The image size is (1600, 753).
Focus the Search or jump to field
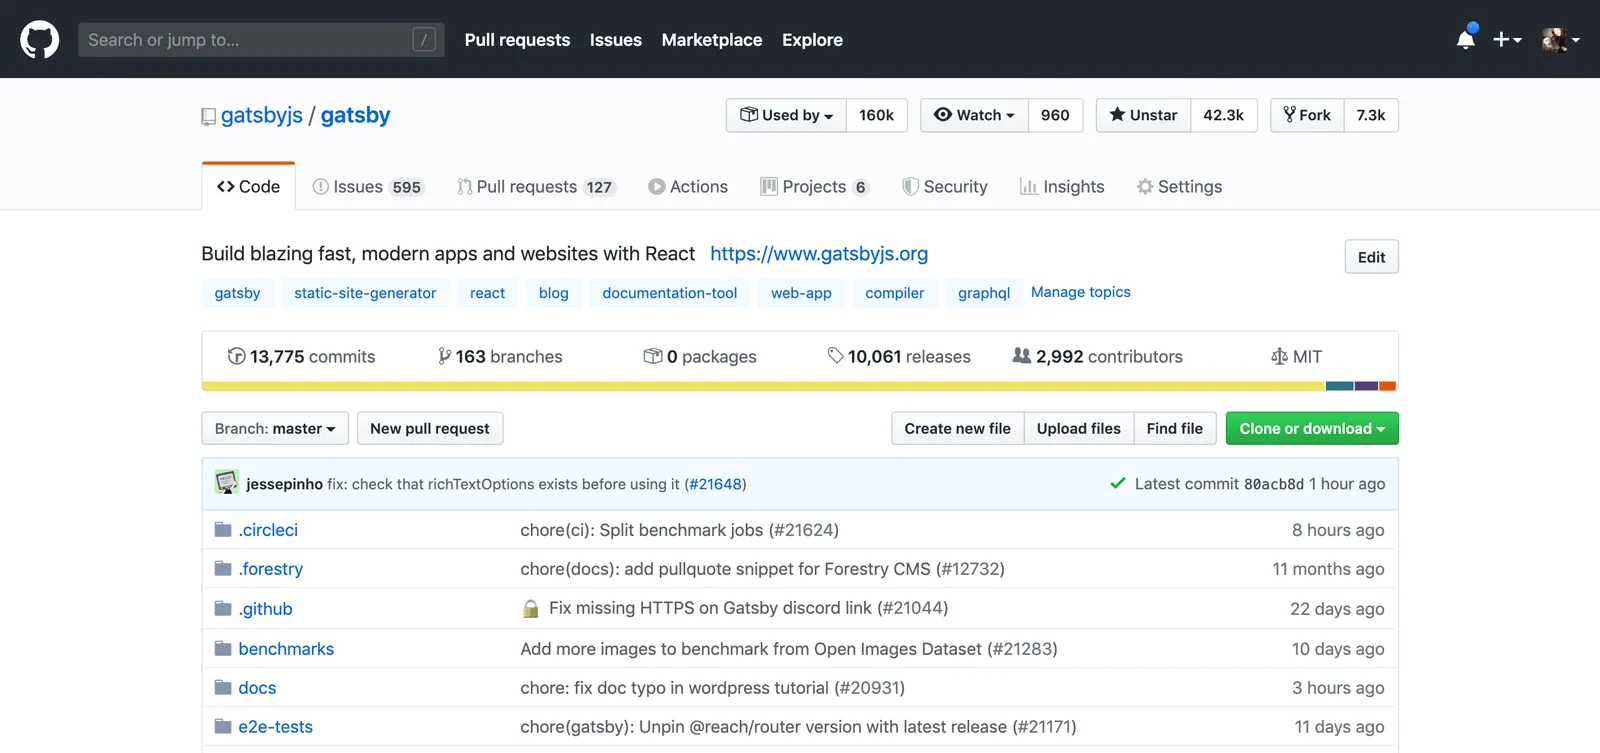point(261,40)
